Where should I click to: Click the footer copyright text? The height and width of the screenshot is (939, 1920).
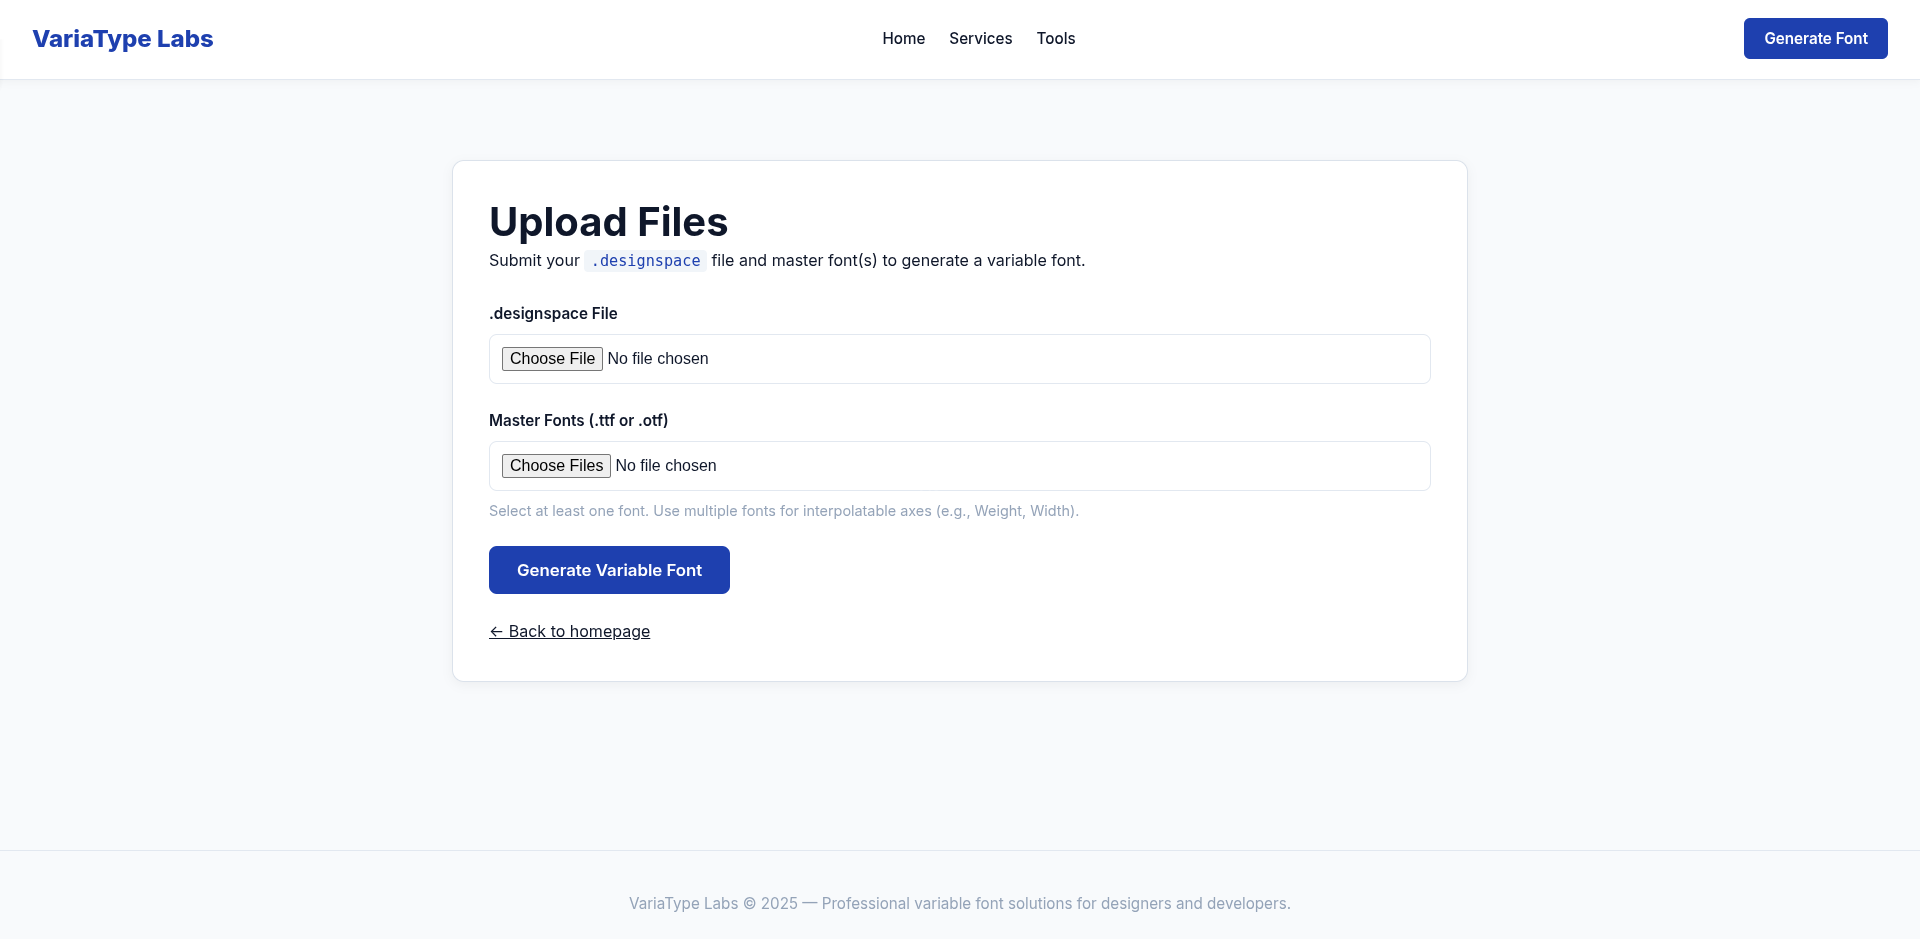(x=959, y=903)
